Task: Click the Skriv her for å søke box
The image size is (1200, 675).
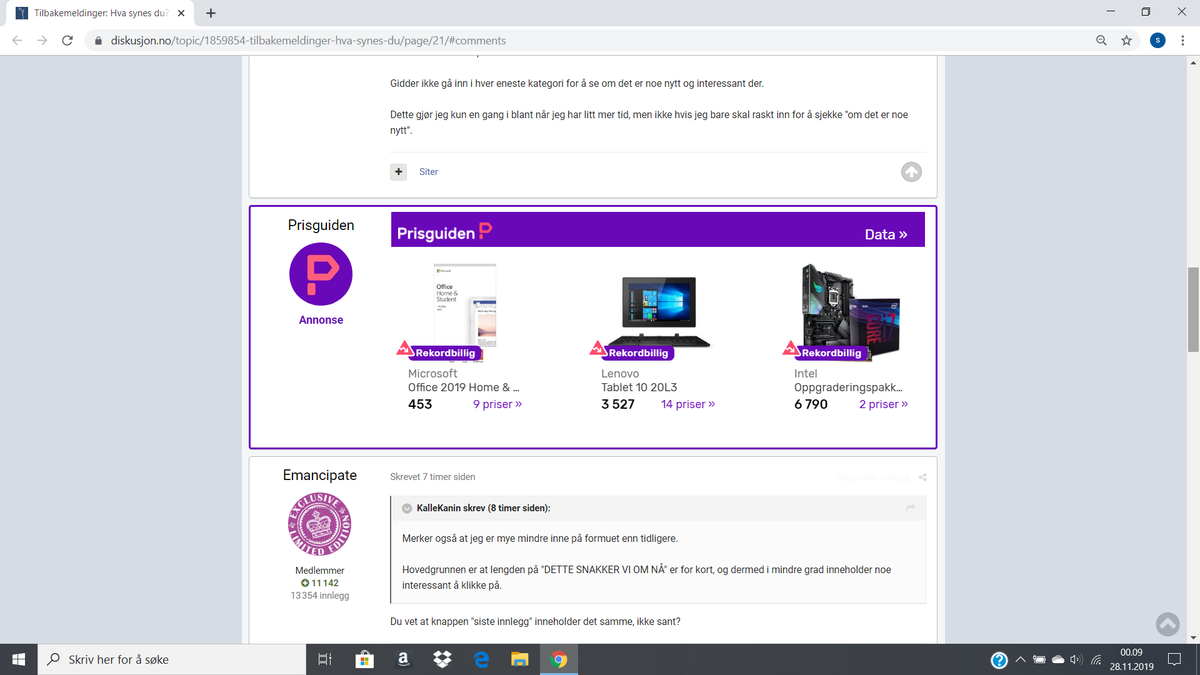Action: [170, 660]
